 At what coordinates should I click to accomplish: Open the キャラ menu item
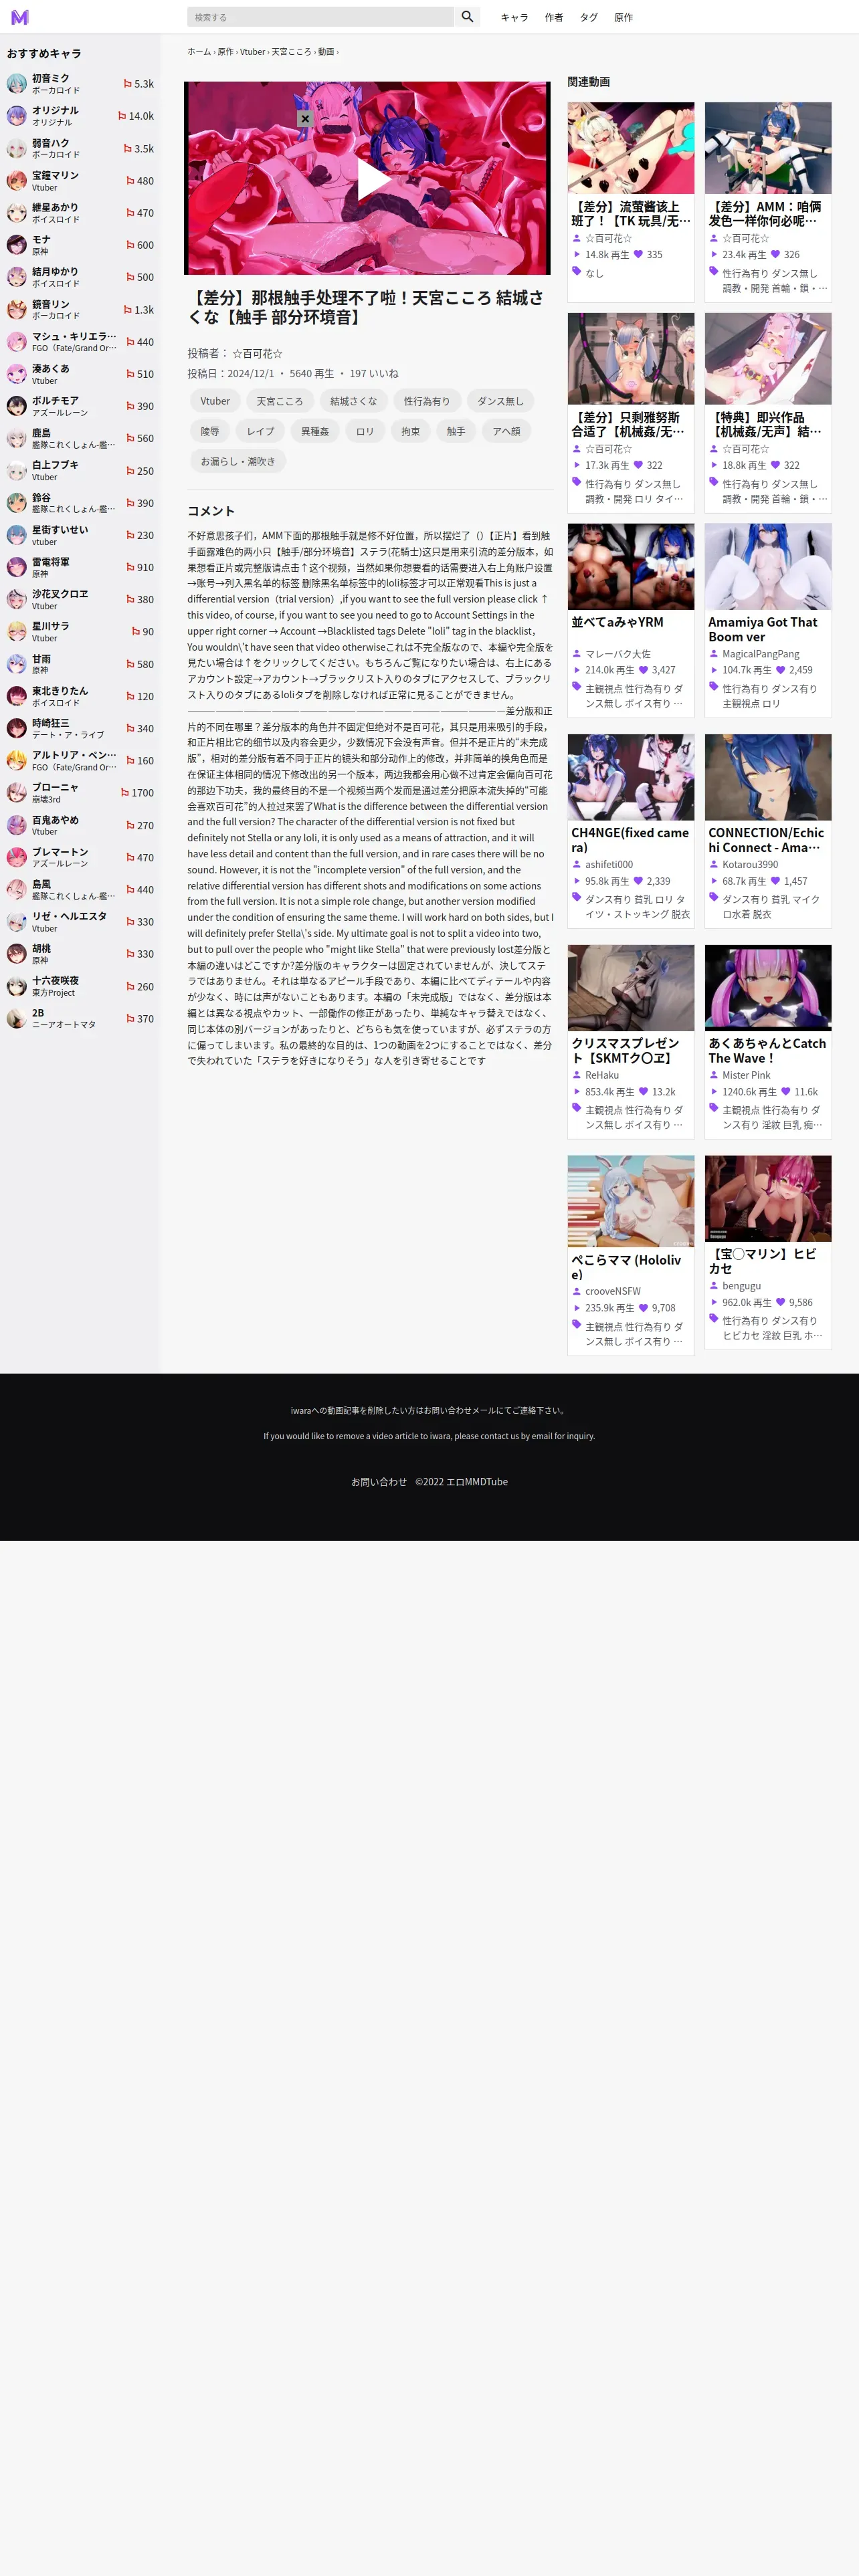coord(514,18)
